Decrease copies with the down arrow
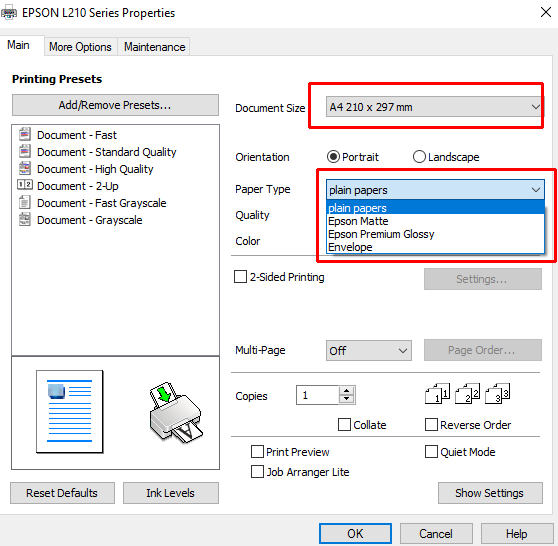 [346, 399]
